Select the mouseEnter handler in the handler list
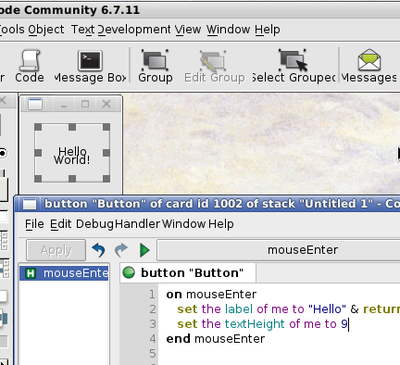Image resolution: width=400 pixels, height=365 pixels. click(x=64, y=273)
